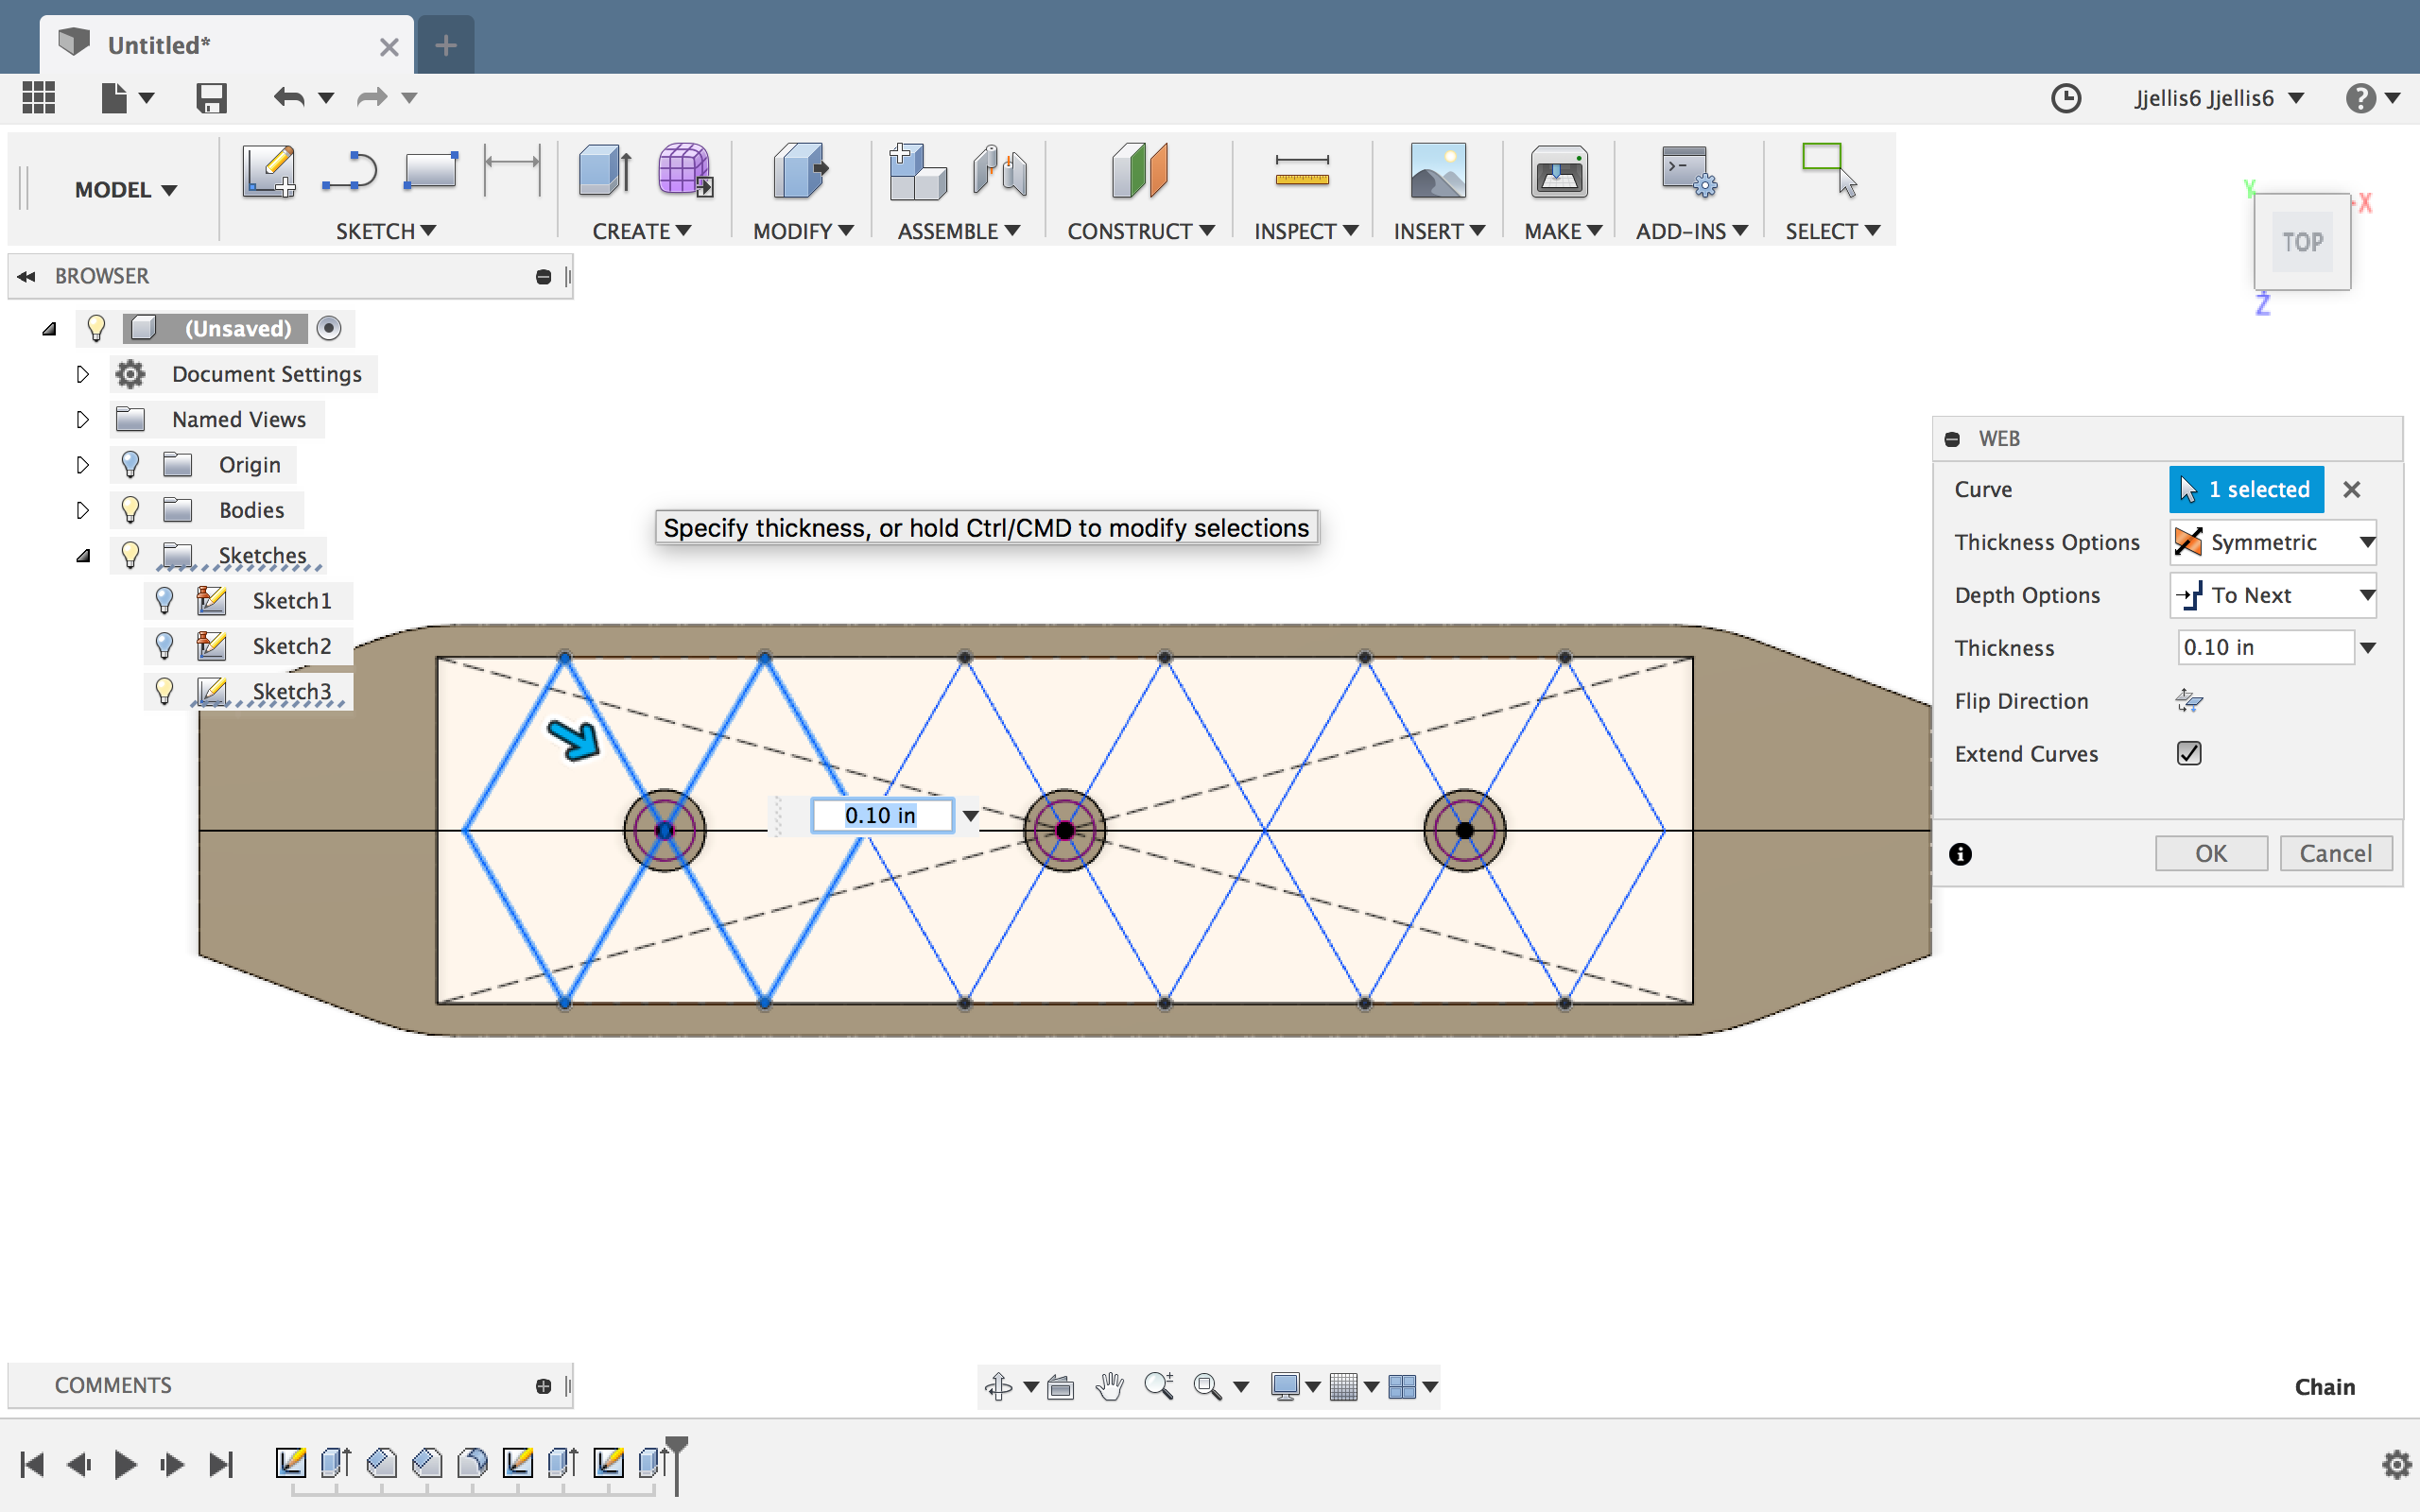The width and height of the screenshot is (2420, 1512).
Task: Open the Depth Options To Next dropdown
Action: click(2272, 595)
